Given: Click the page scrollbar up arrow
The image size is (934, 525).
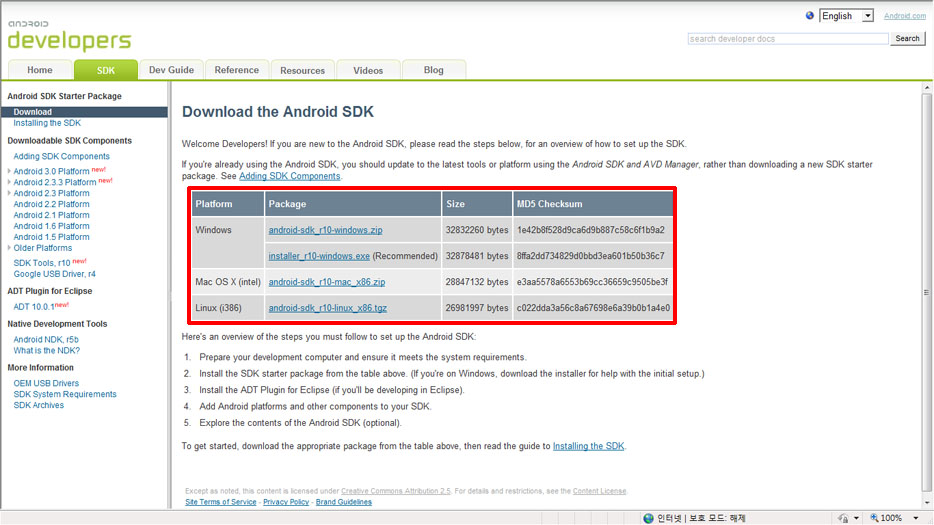Looking at the screenshot, I should pos(927,88).
